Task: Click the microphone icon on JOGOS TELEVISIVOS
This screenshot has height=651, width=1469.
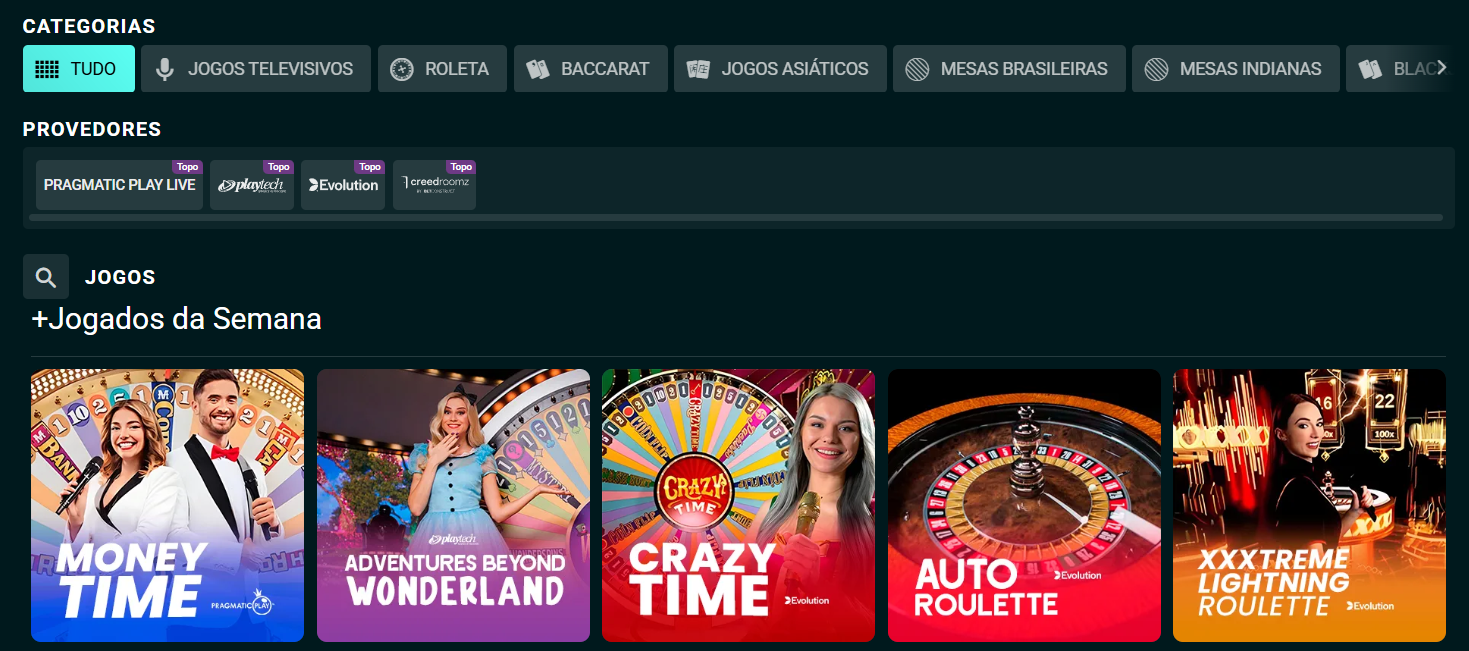Action: point(163,68)
